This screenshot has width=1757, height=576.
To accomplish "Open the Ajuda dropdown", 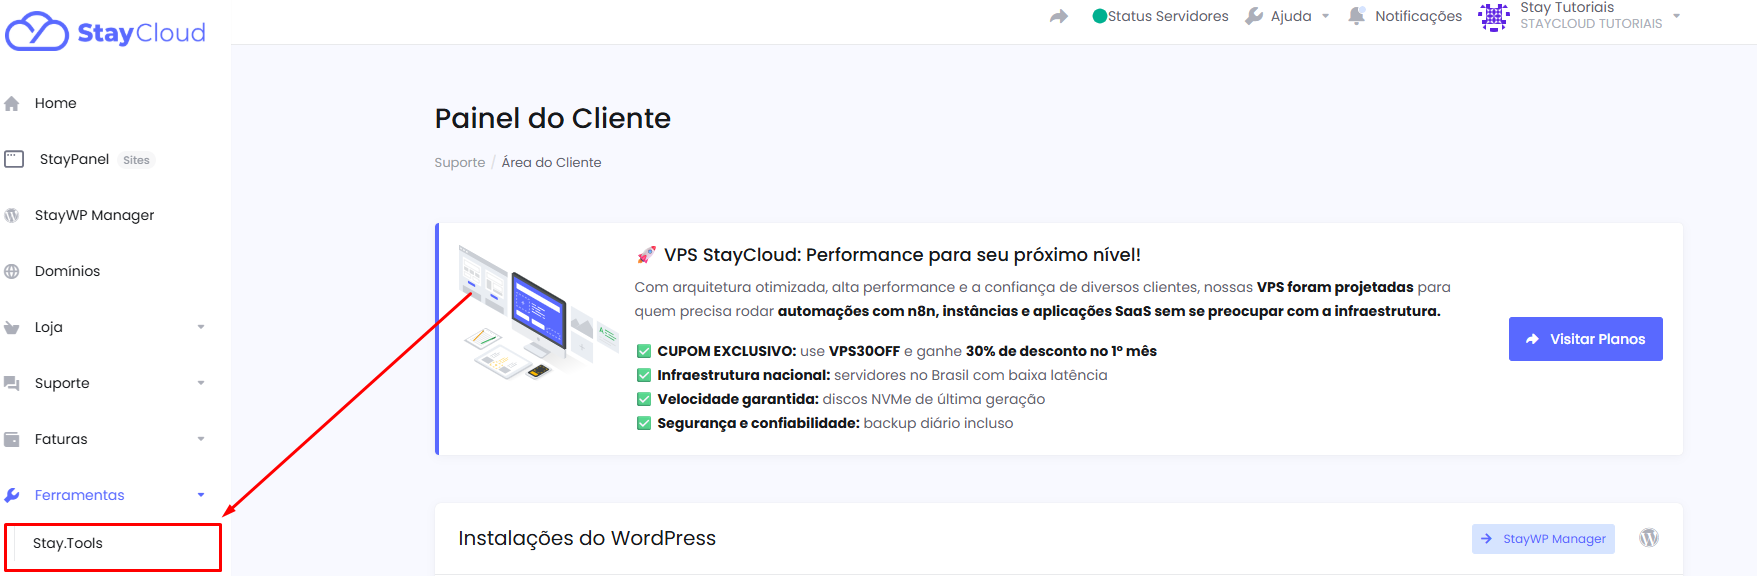I will click(1288, 16).
